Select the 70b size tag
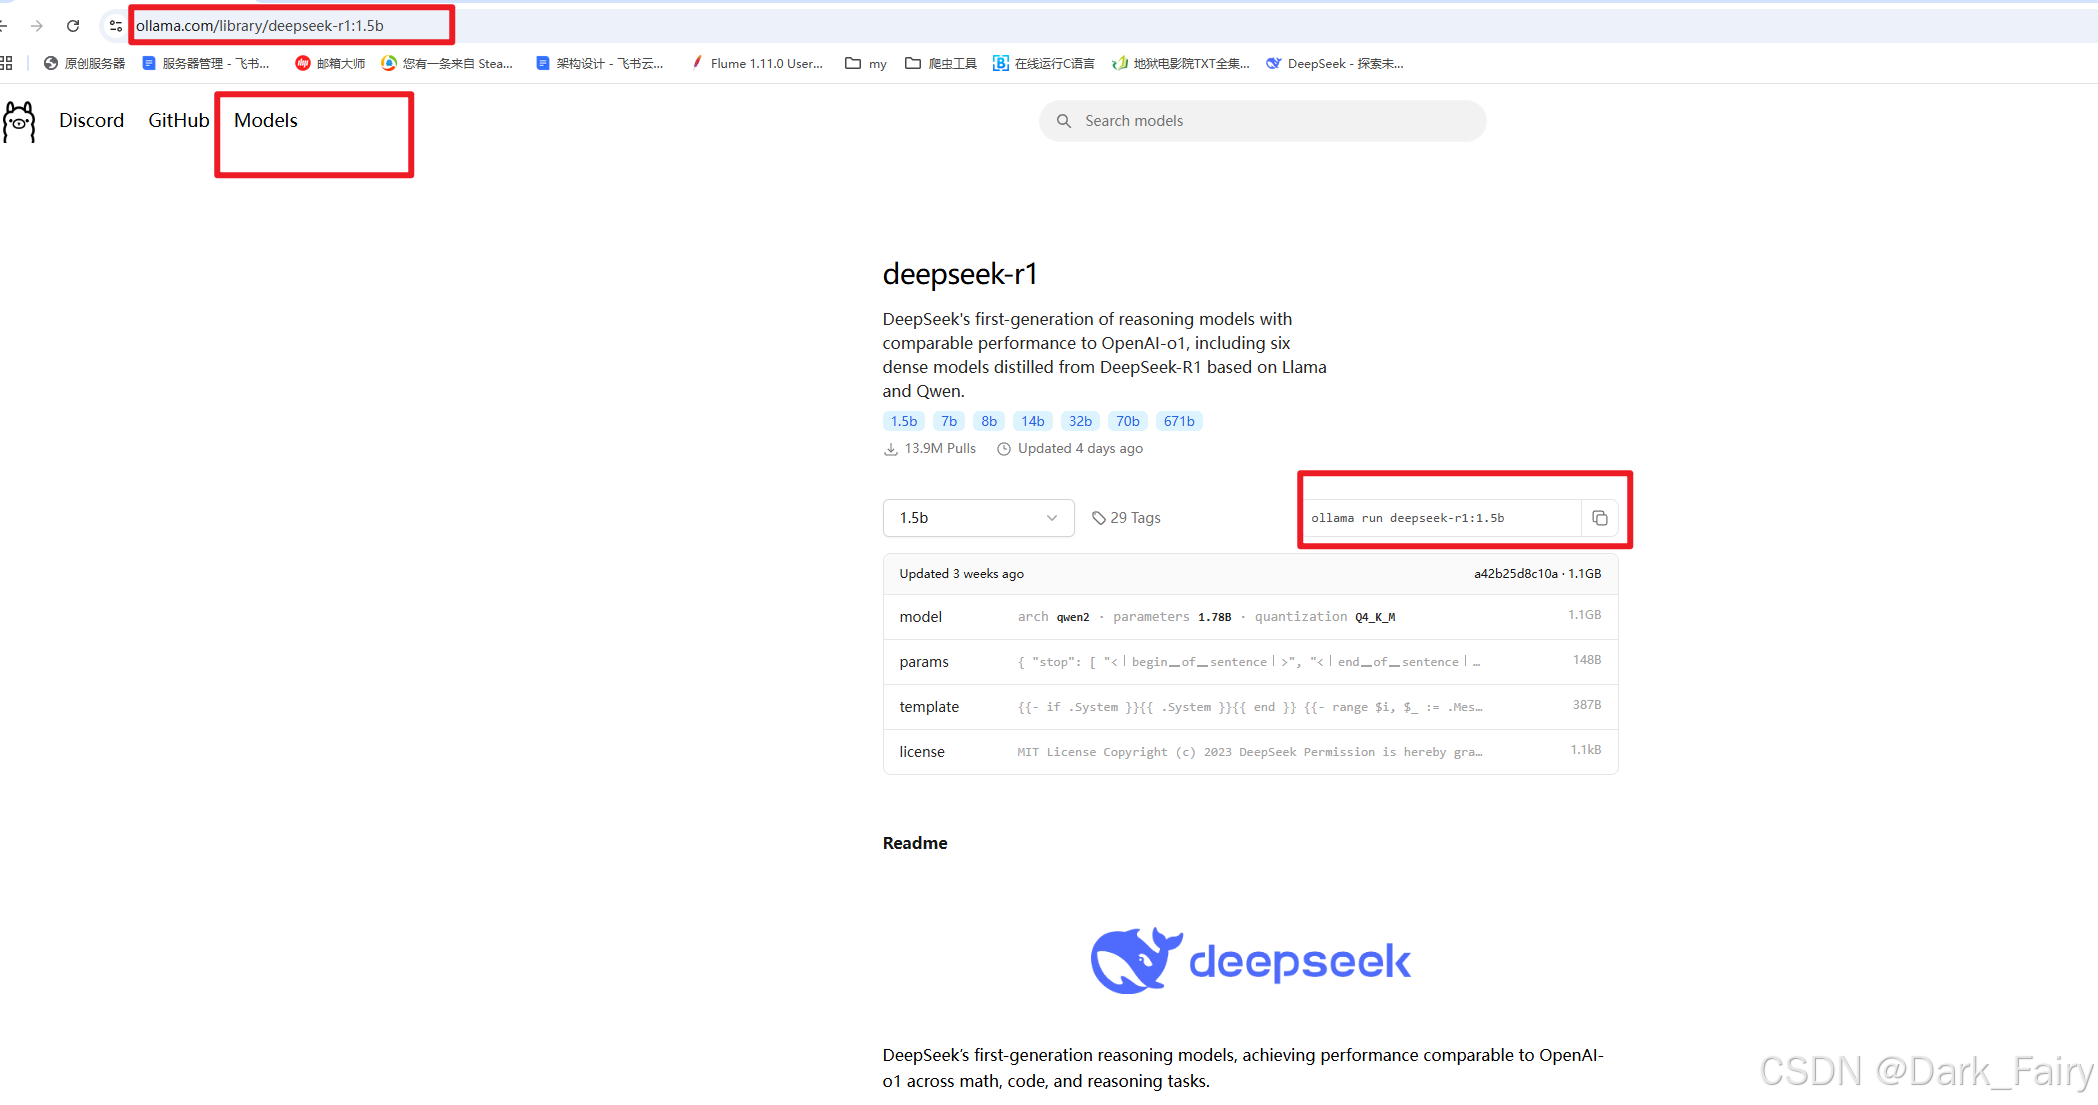Screen dimensions: 2098x1105 1128,421
